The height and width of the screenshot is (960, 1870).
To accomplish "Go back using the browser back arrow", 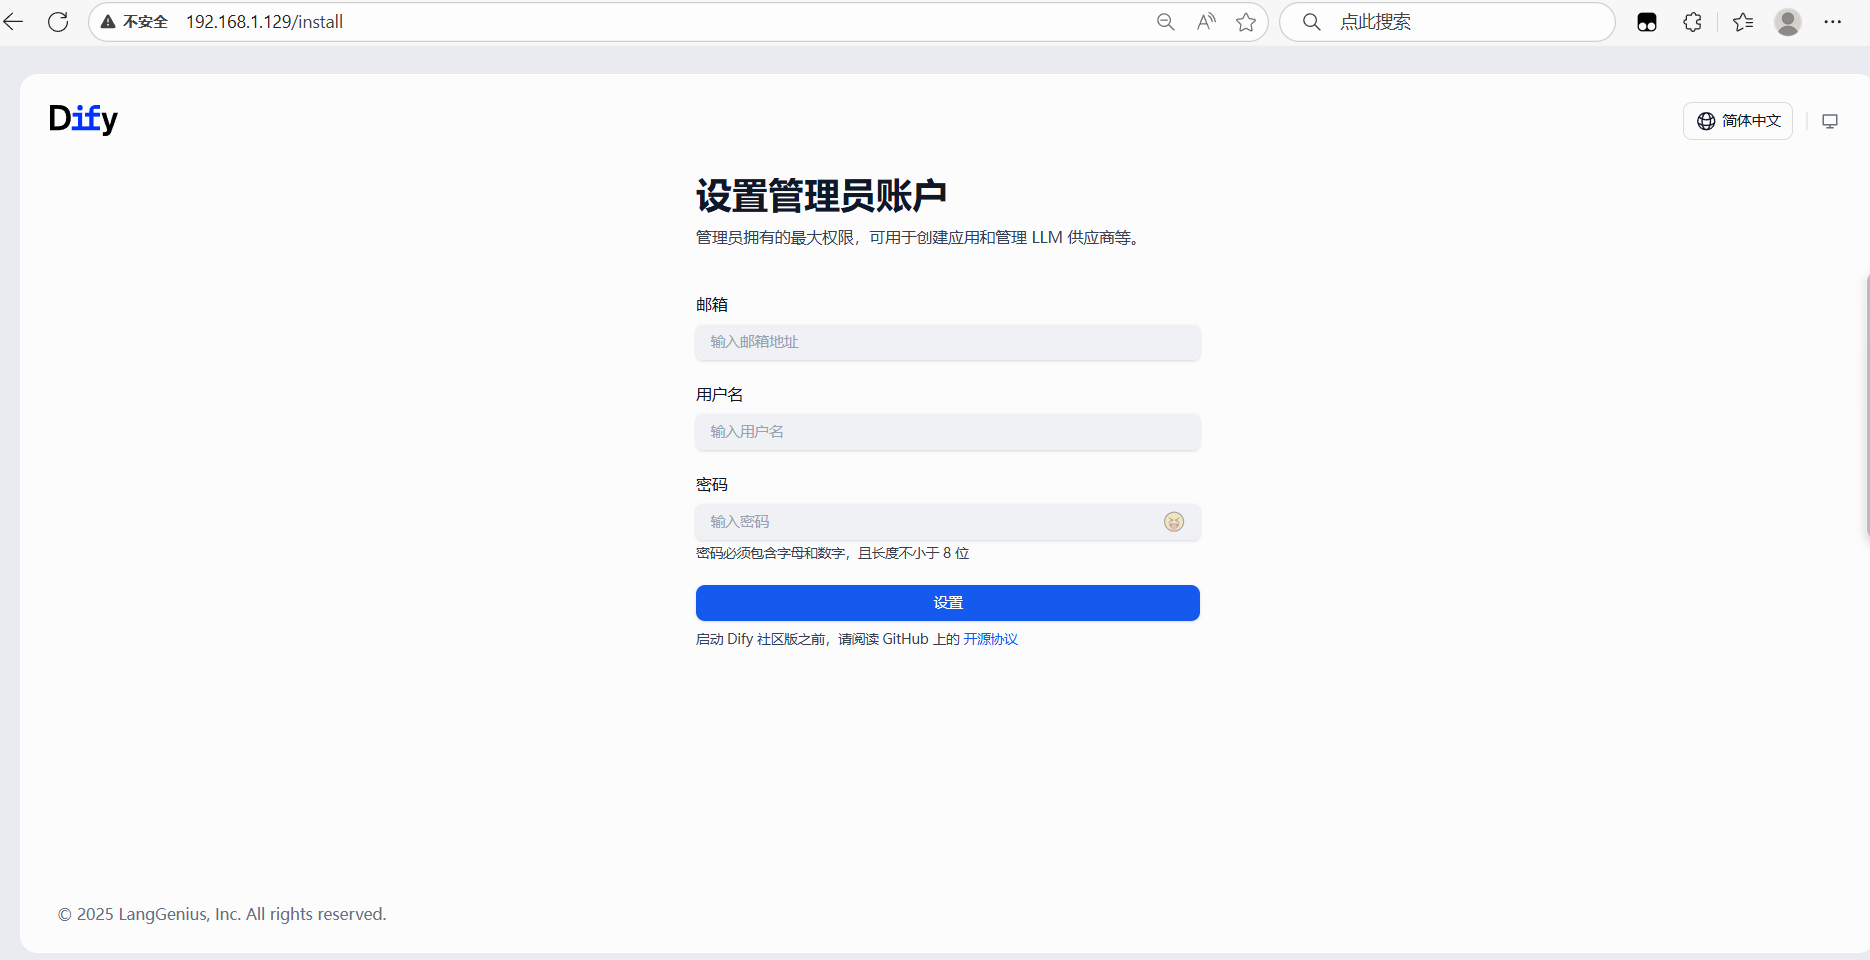I will (13, 22).
